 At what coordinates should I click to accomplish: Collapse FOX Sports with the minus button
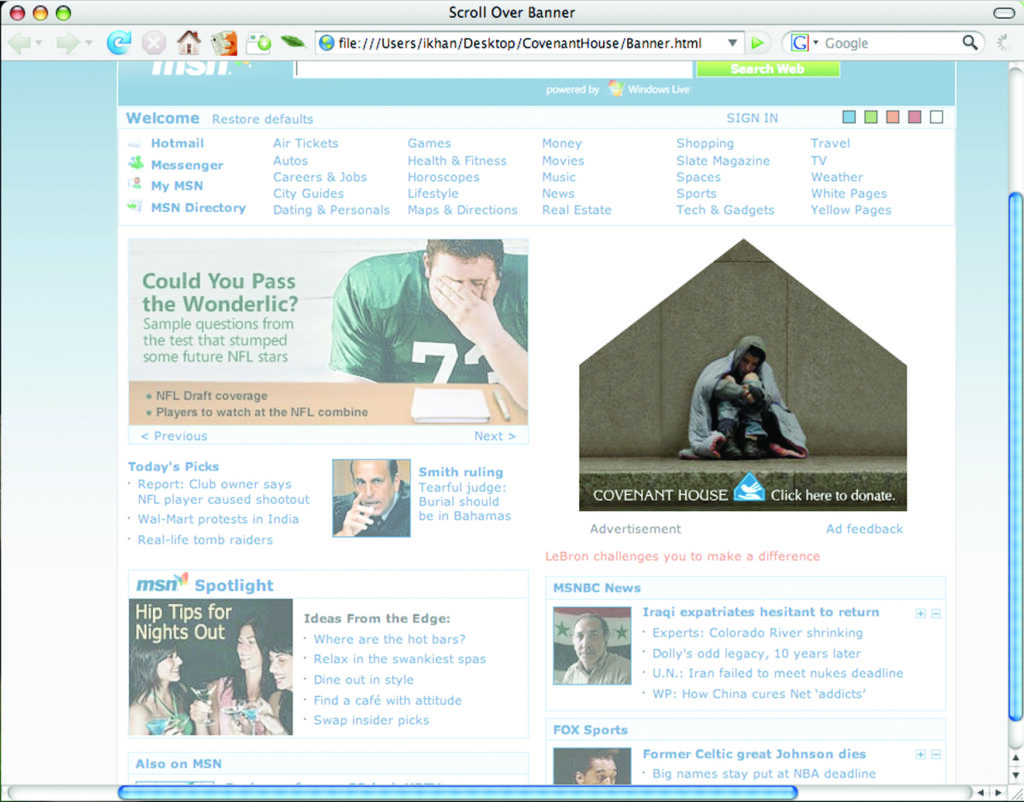coord(936,754)
